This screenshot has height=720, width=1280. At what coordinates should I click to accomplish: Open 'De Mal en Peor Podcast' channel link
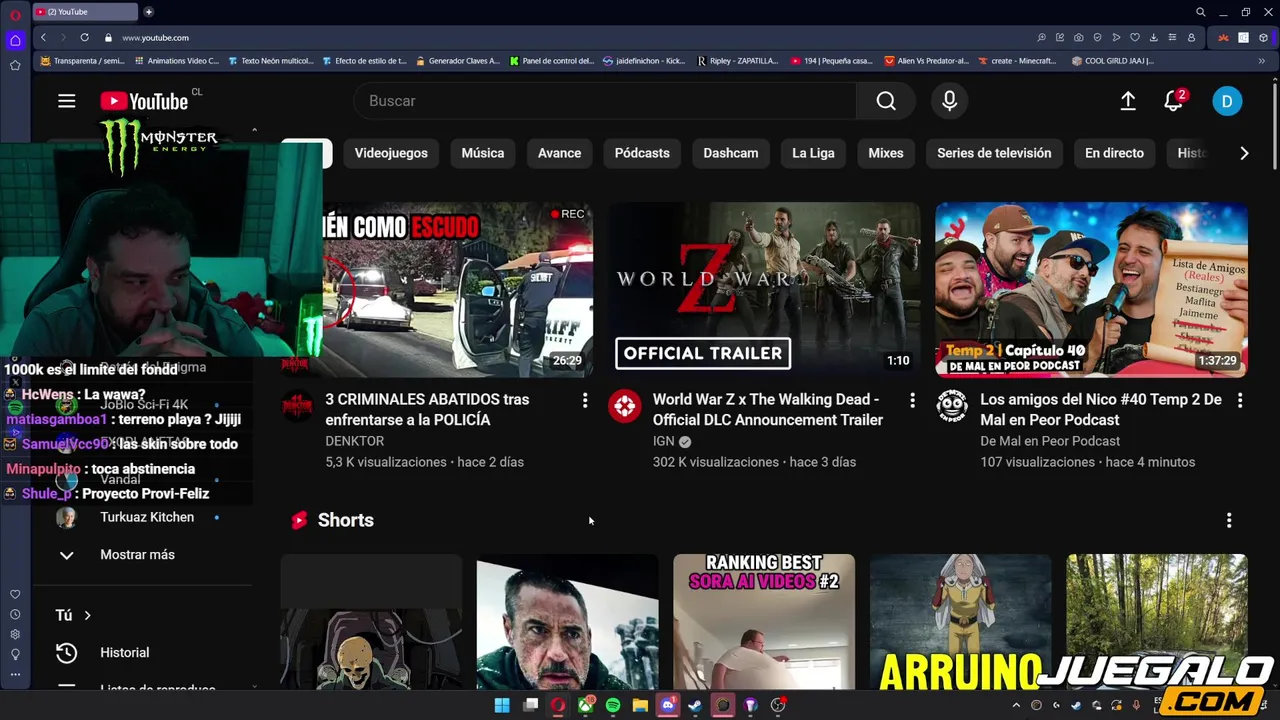click(x=1050, y=441)
